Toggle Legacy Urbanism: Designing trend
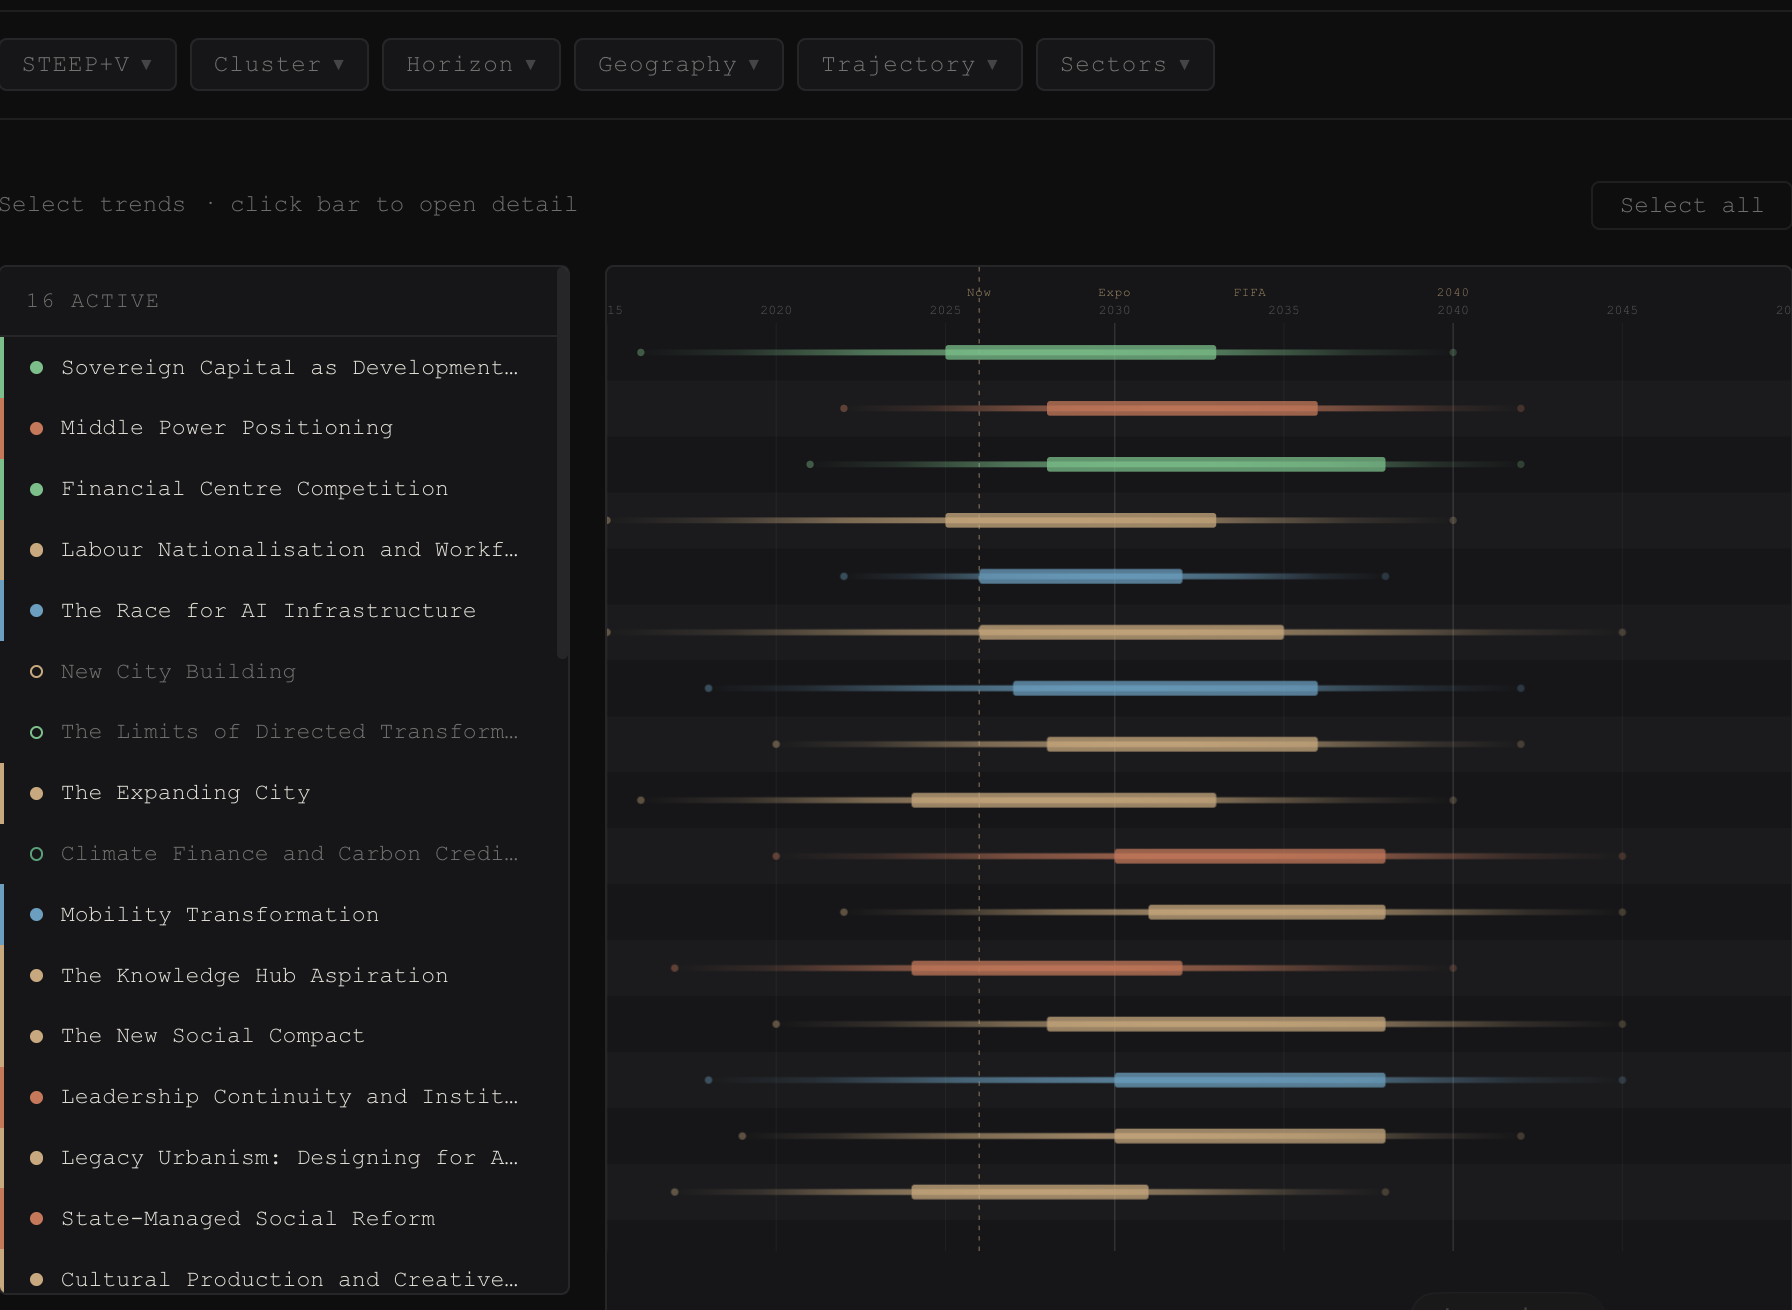Viewport: 1792px width, 1310px height. 279,1158
